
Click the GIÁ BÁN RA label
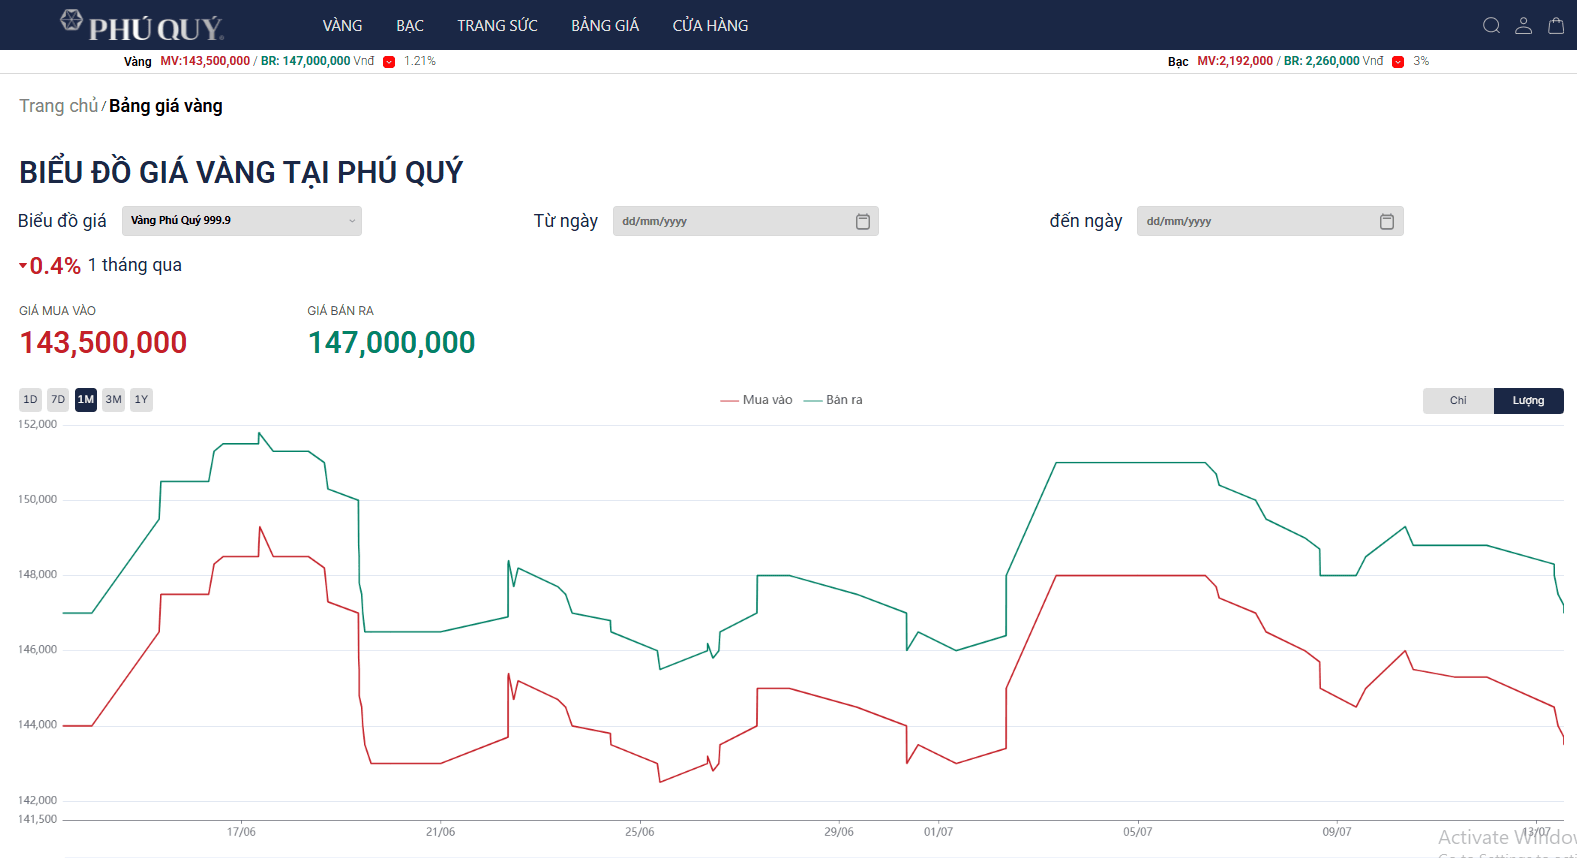tap(341, 311)
